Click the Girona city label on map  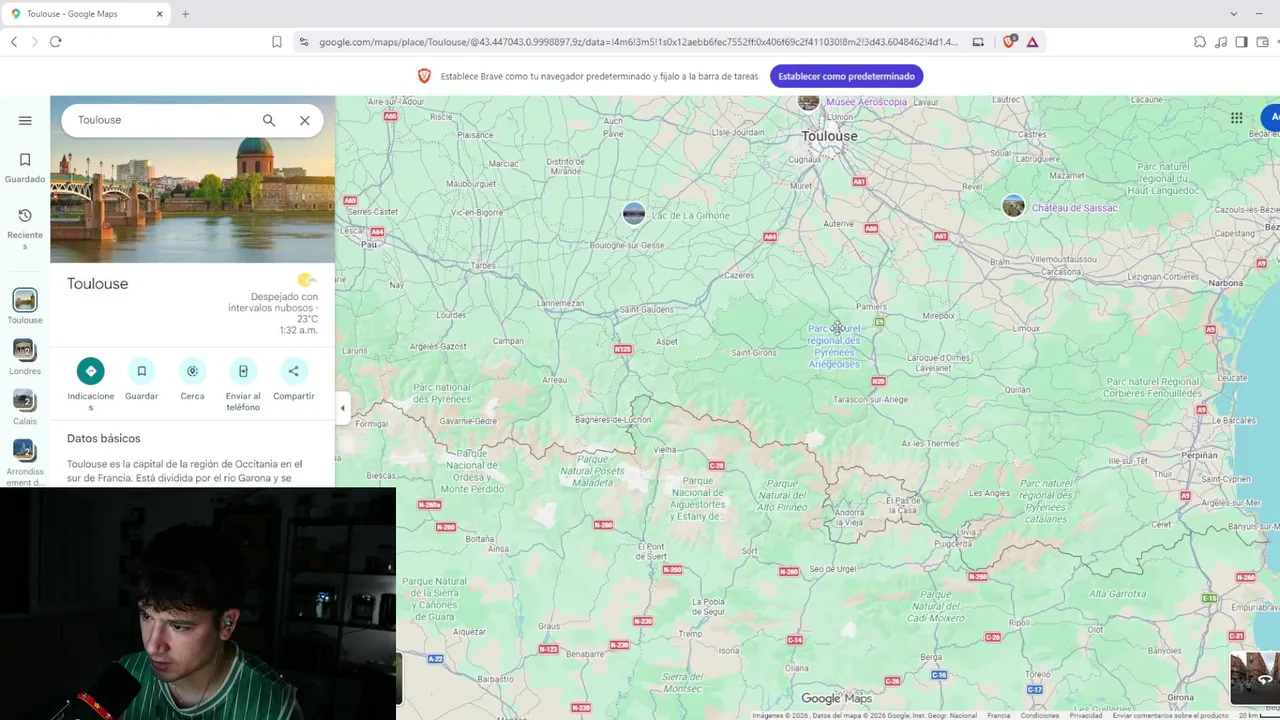pos(1180,697)
